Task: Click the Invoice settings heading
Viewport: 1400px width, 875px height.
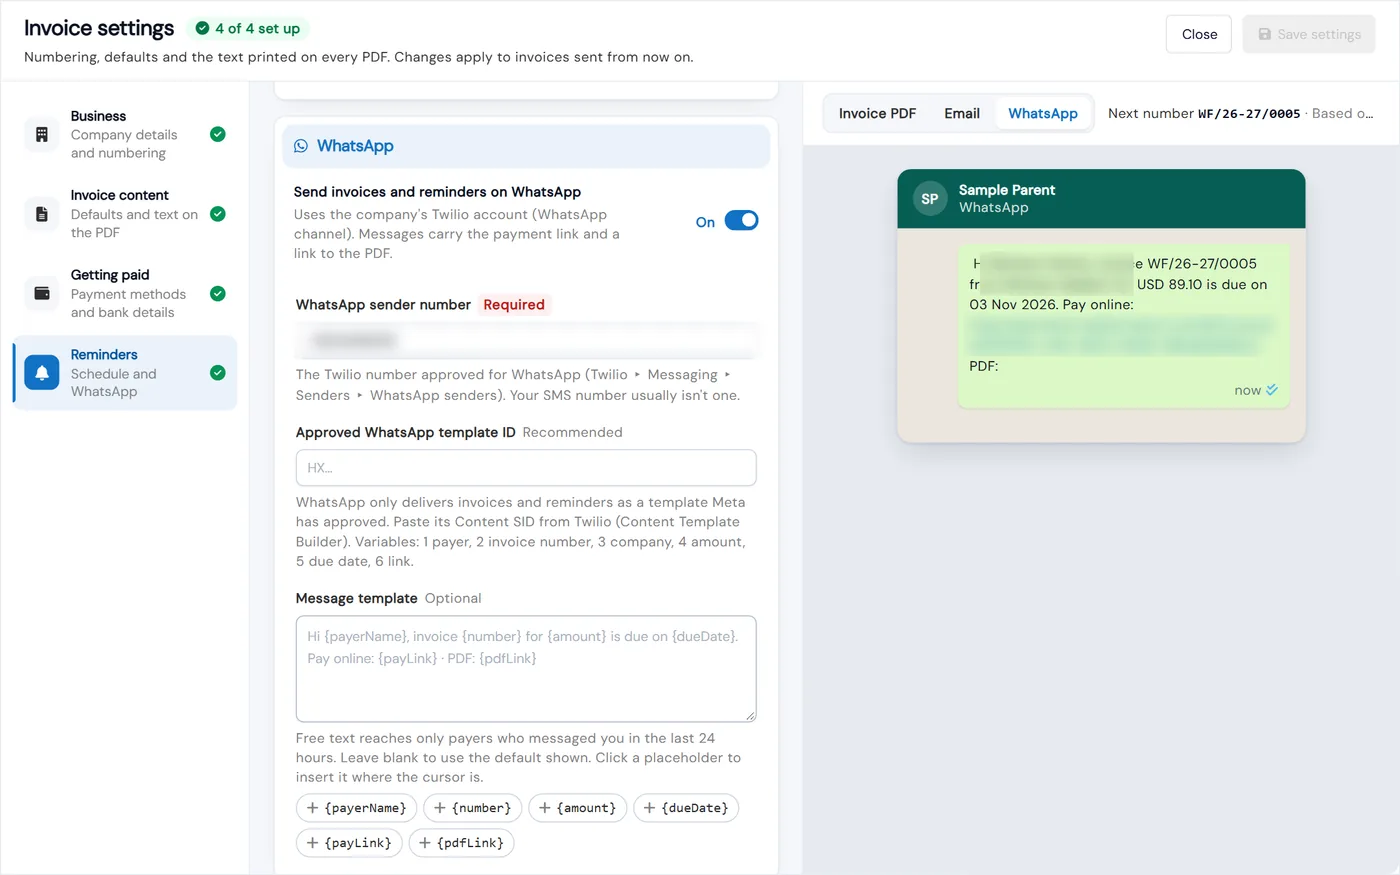Action: tap(99, 28)
